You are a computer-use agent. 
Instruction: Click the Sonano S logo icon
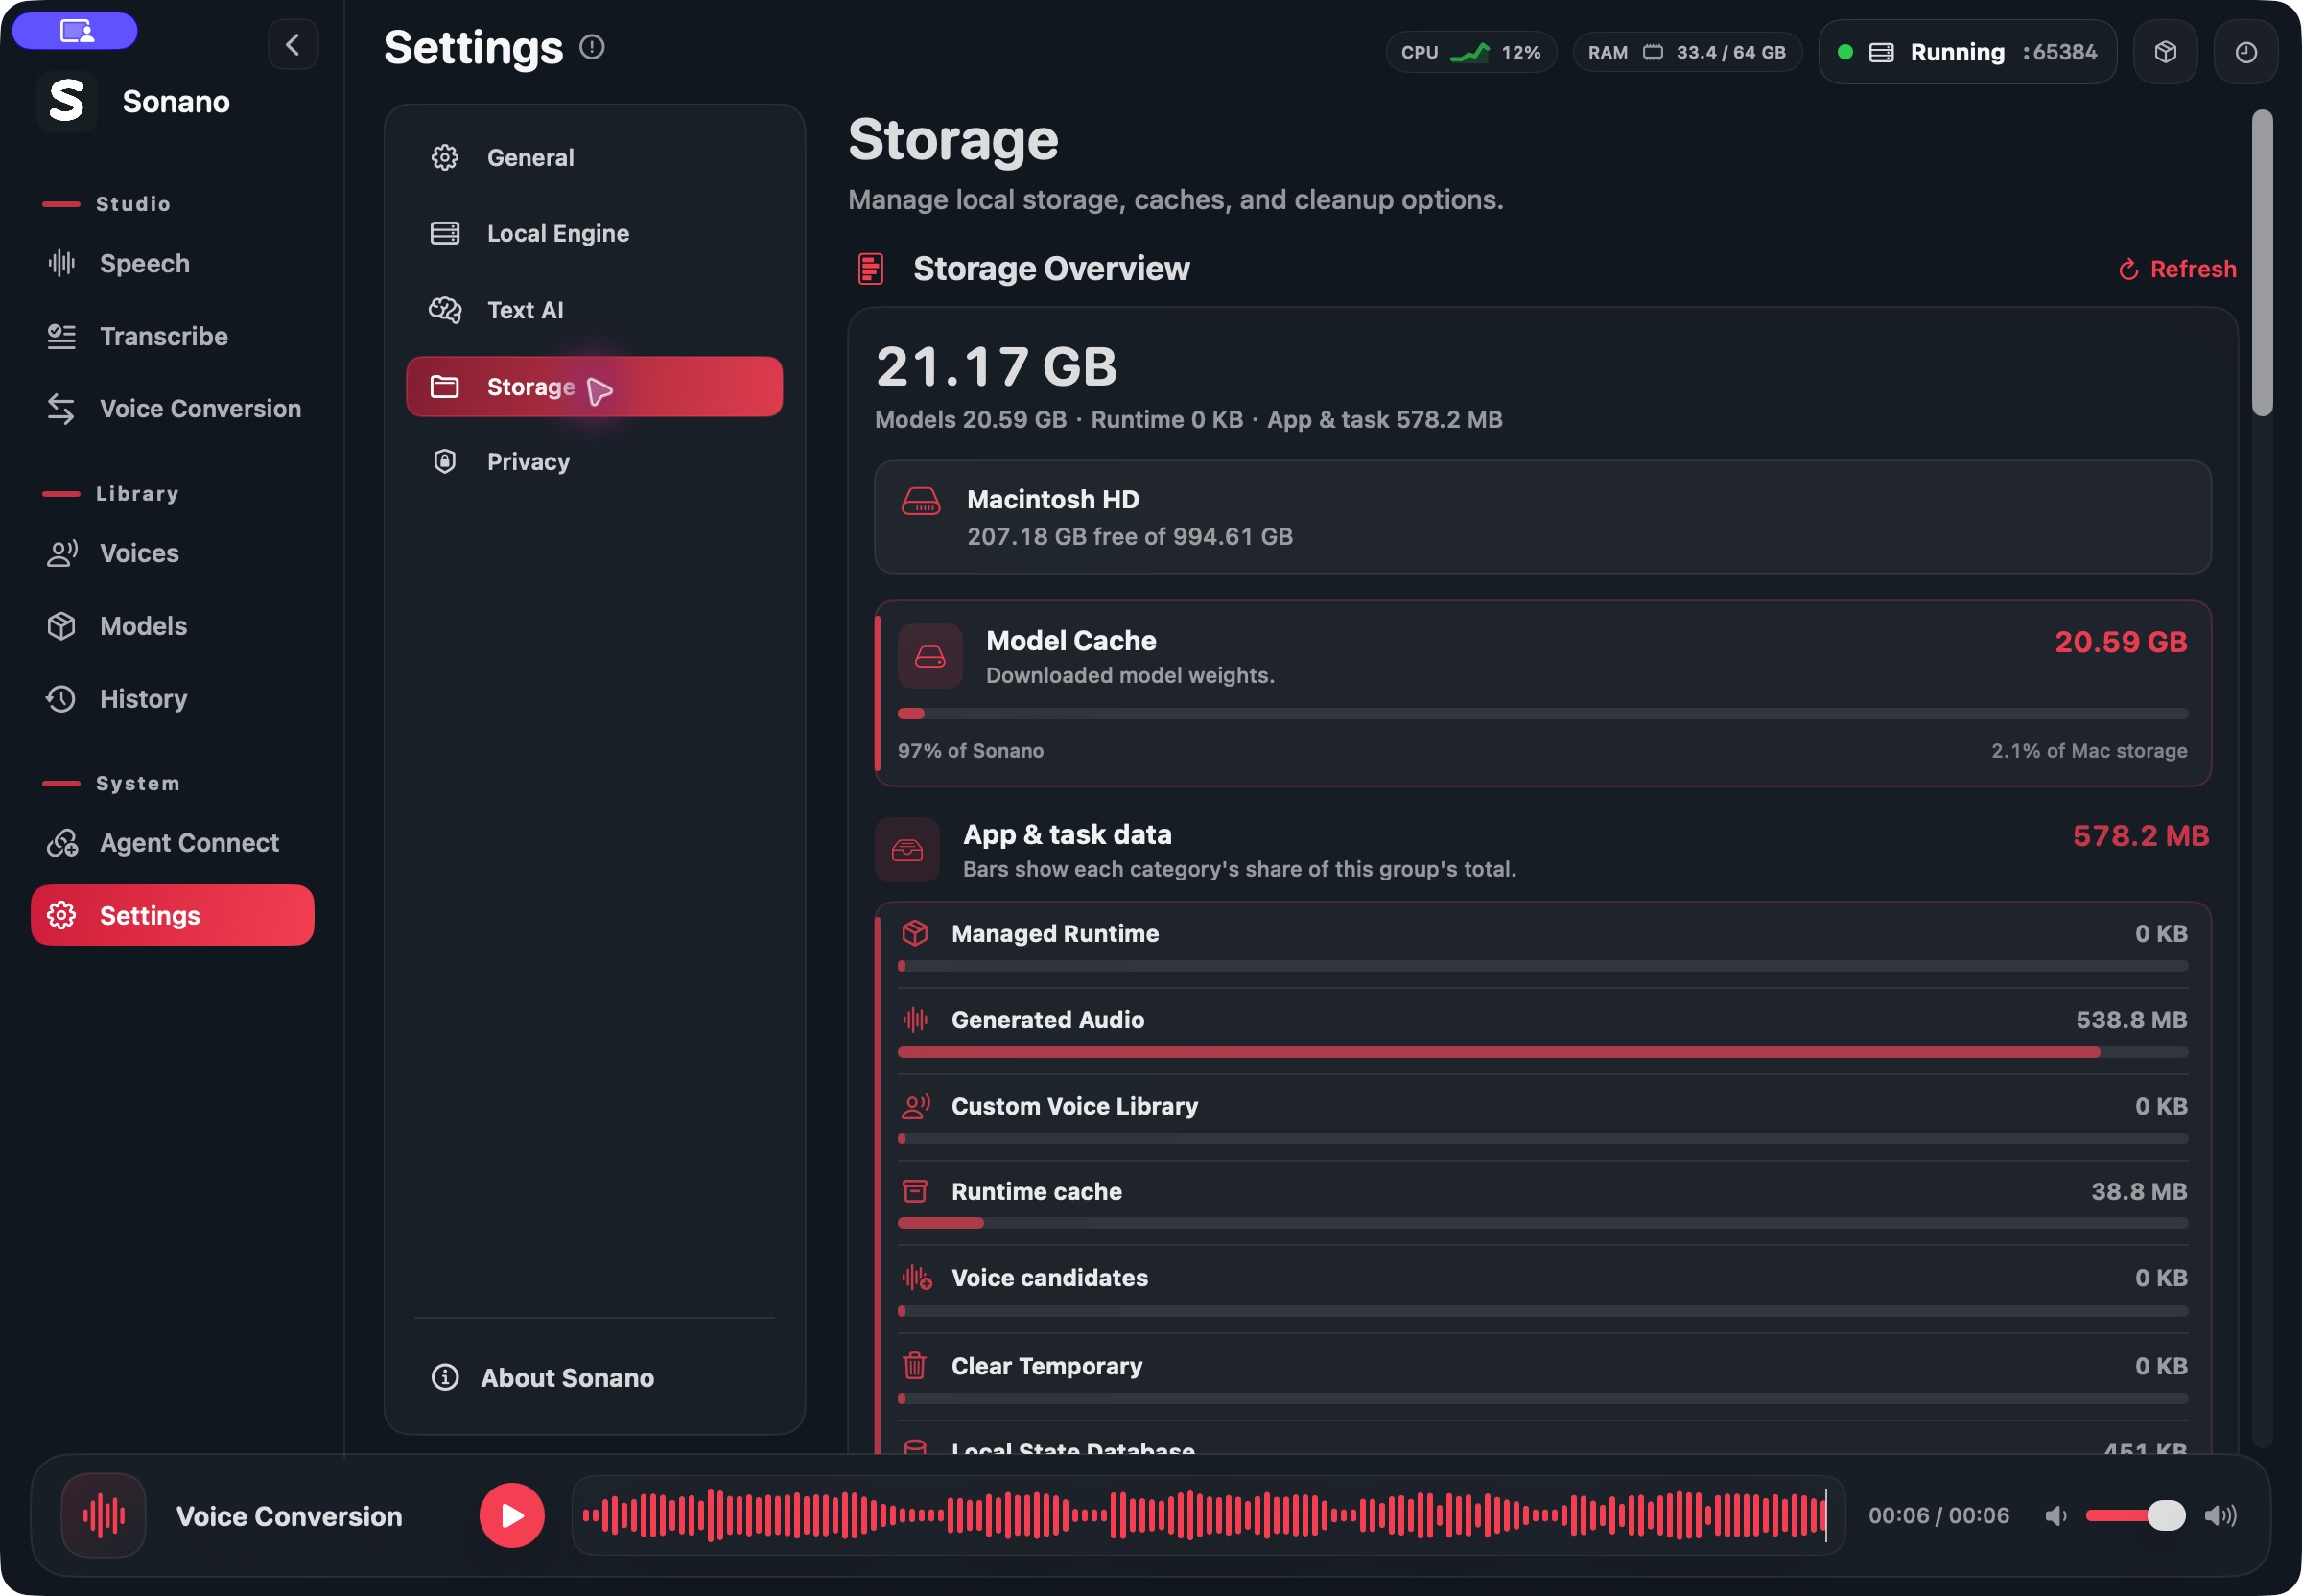[67, 101]
